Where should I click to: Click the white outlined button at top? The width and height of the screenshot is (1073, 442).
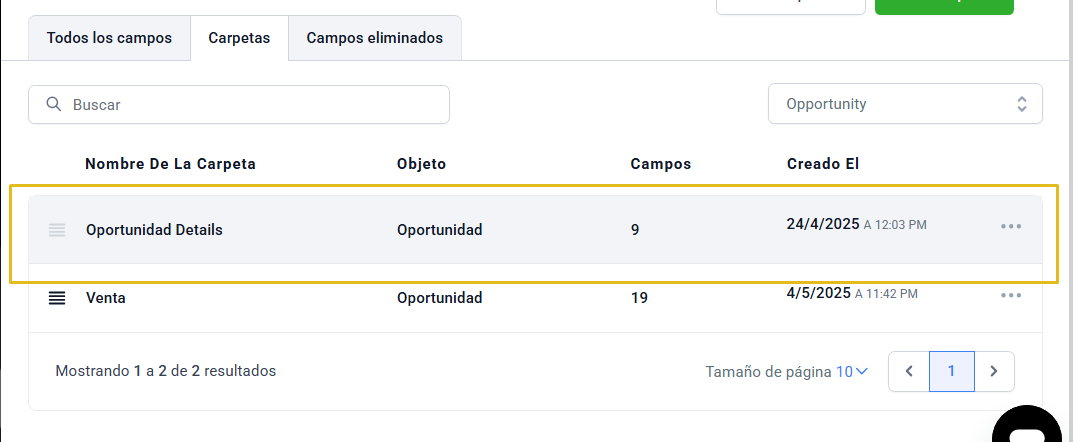tap(791, 7)
